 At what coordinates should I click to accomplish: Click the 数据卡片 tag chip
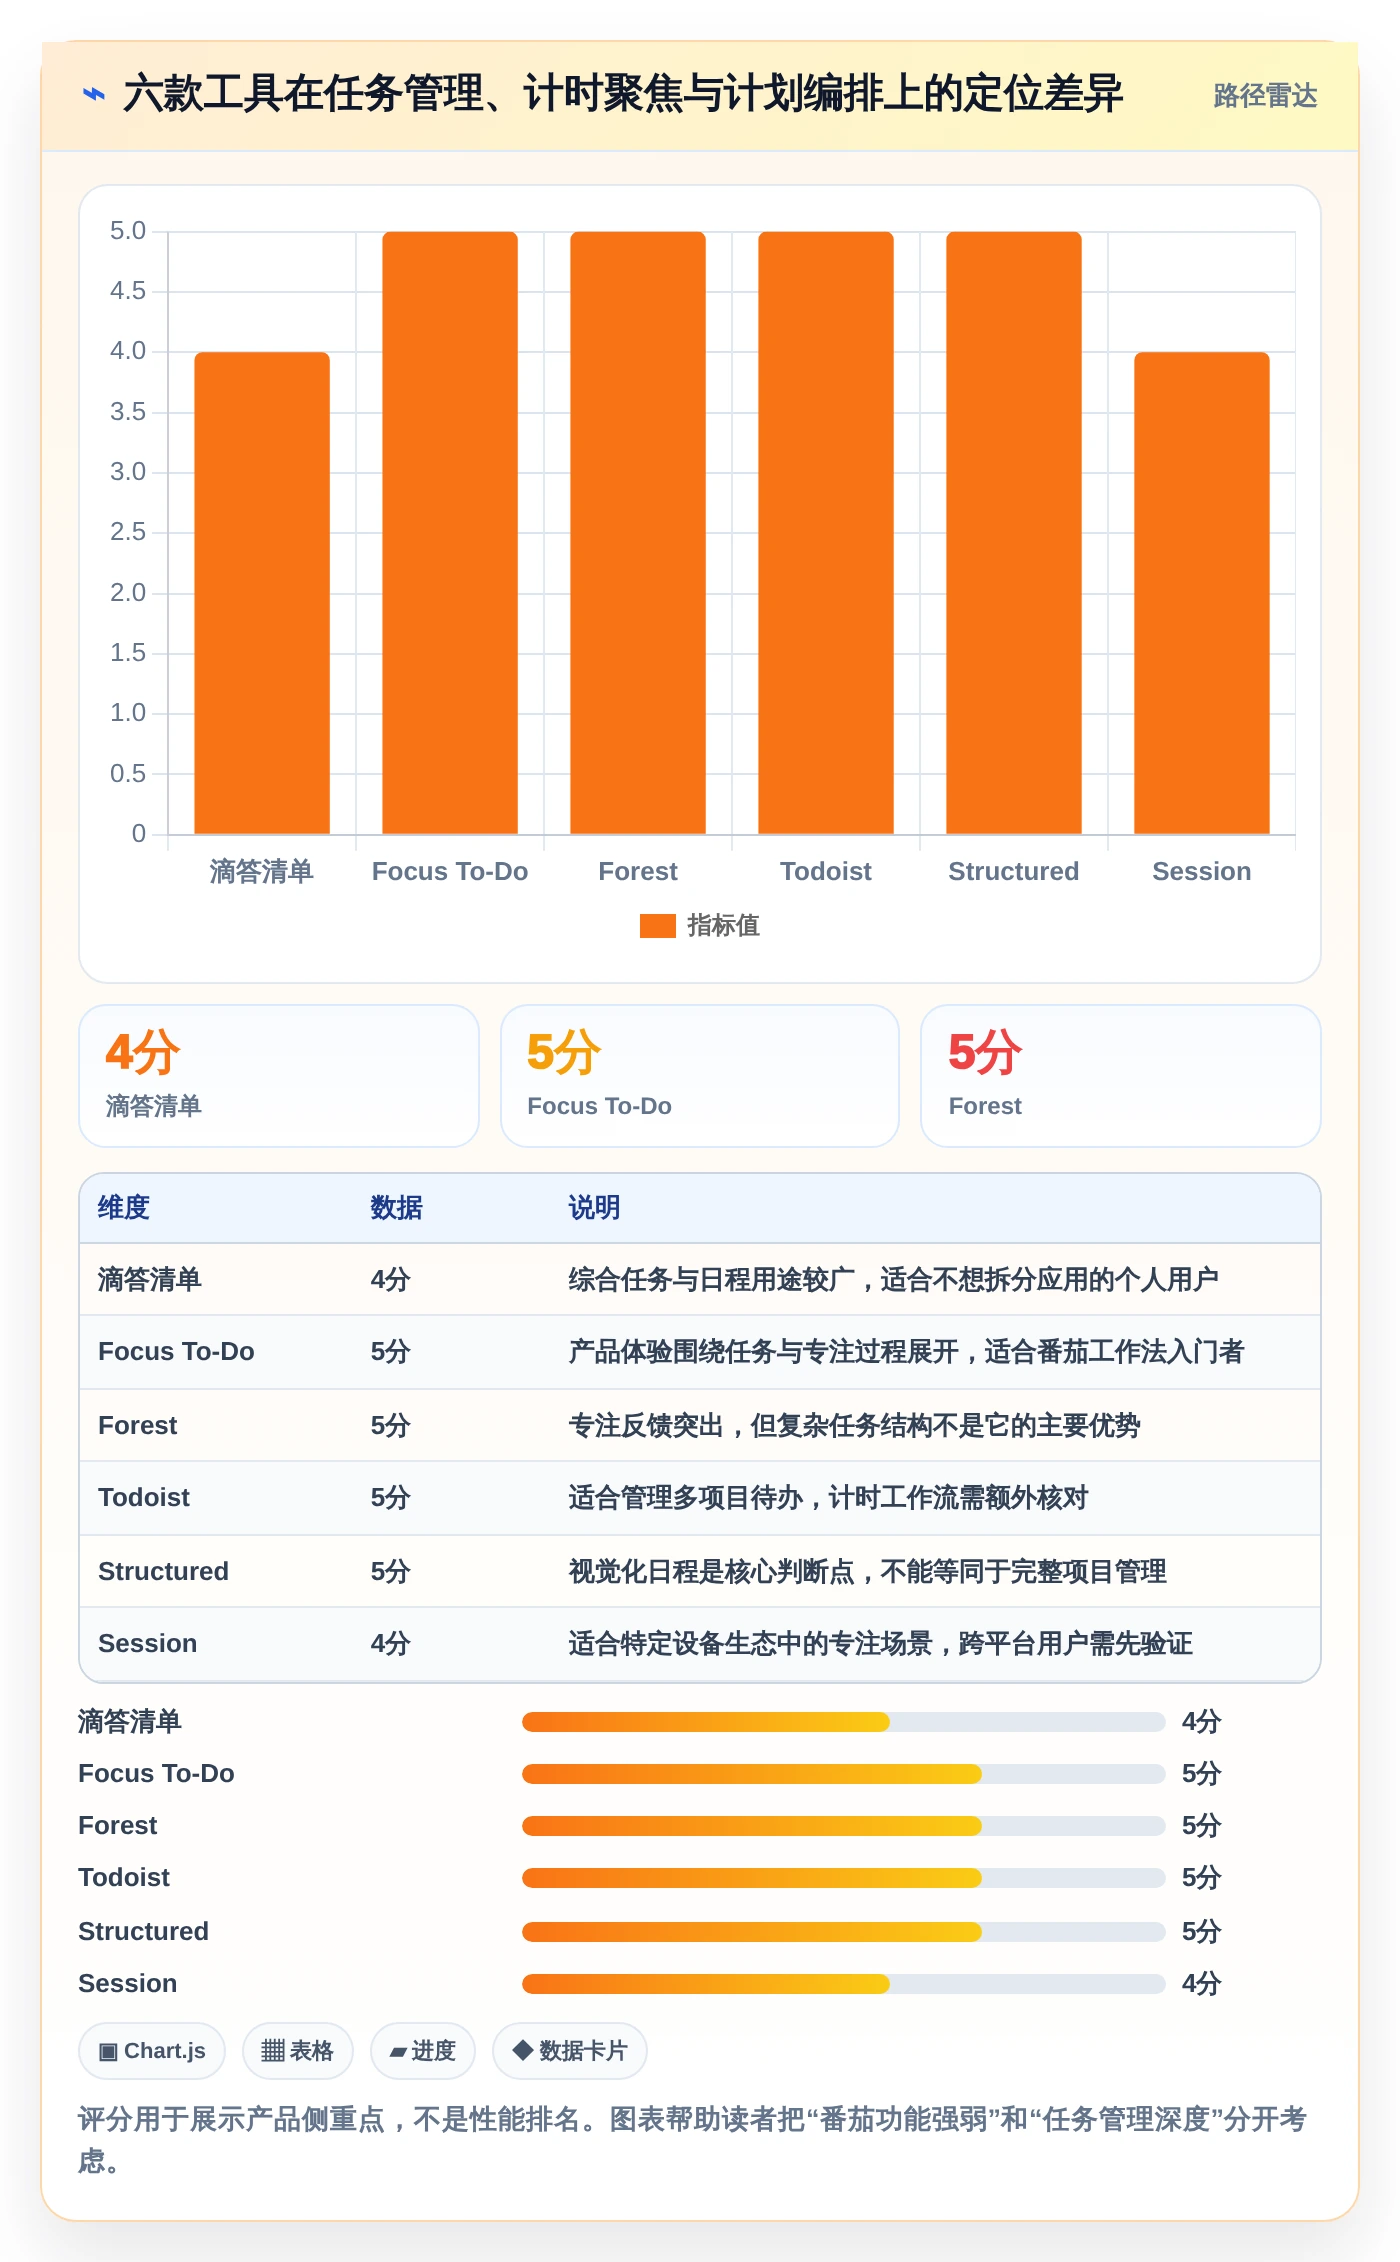coord(570,2051)
